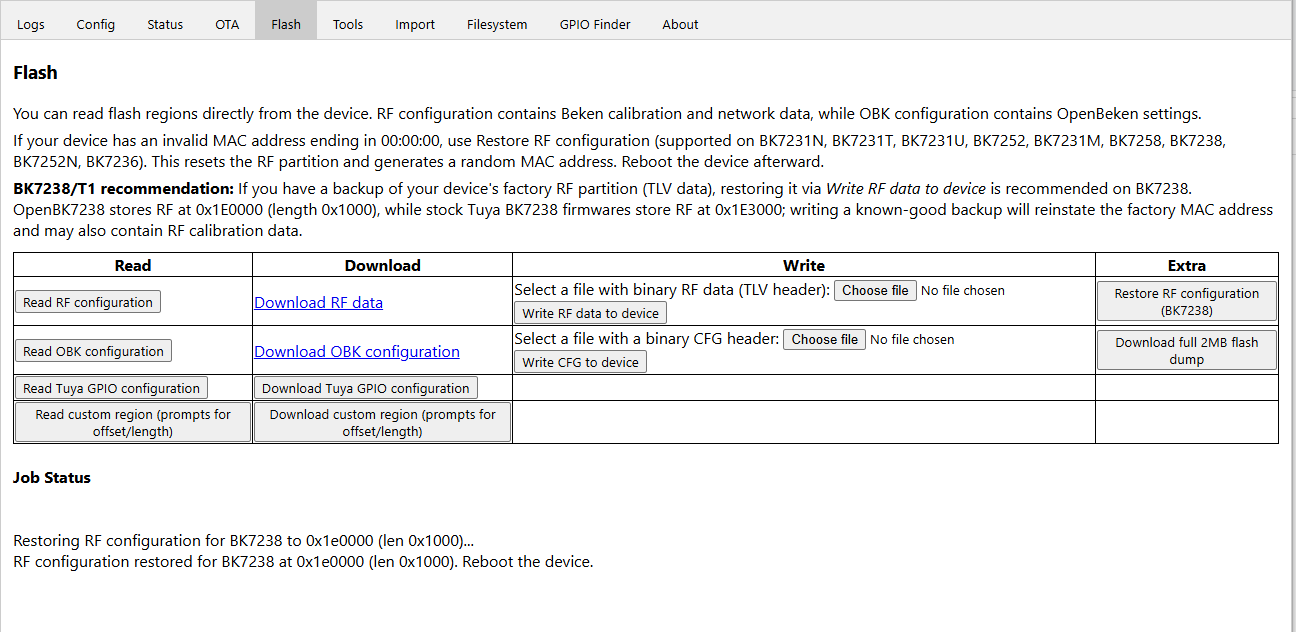Click 'Select a file with a binary CFG header' label
Screen dimensions: 1296x632
(647, 339)
